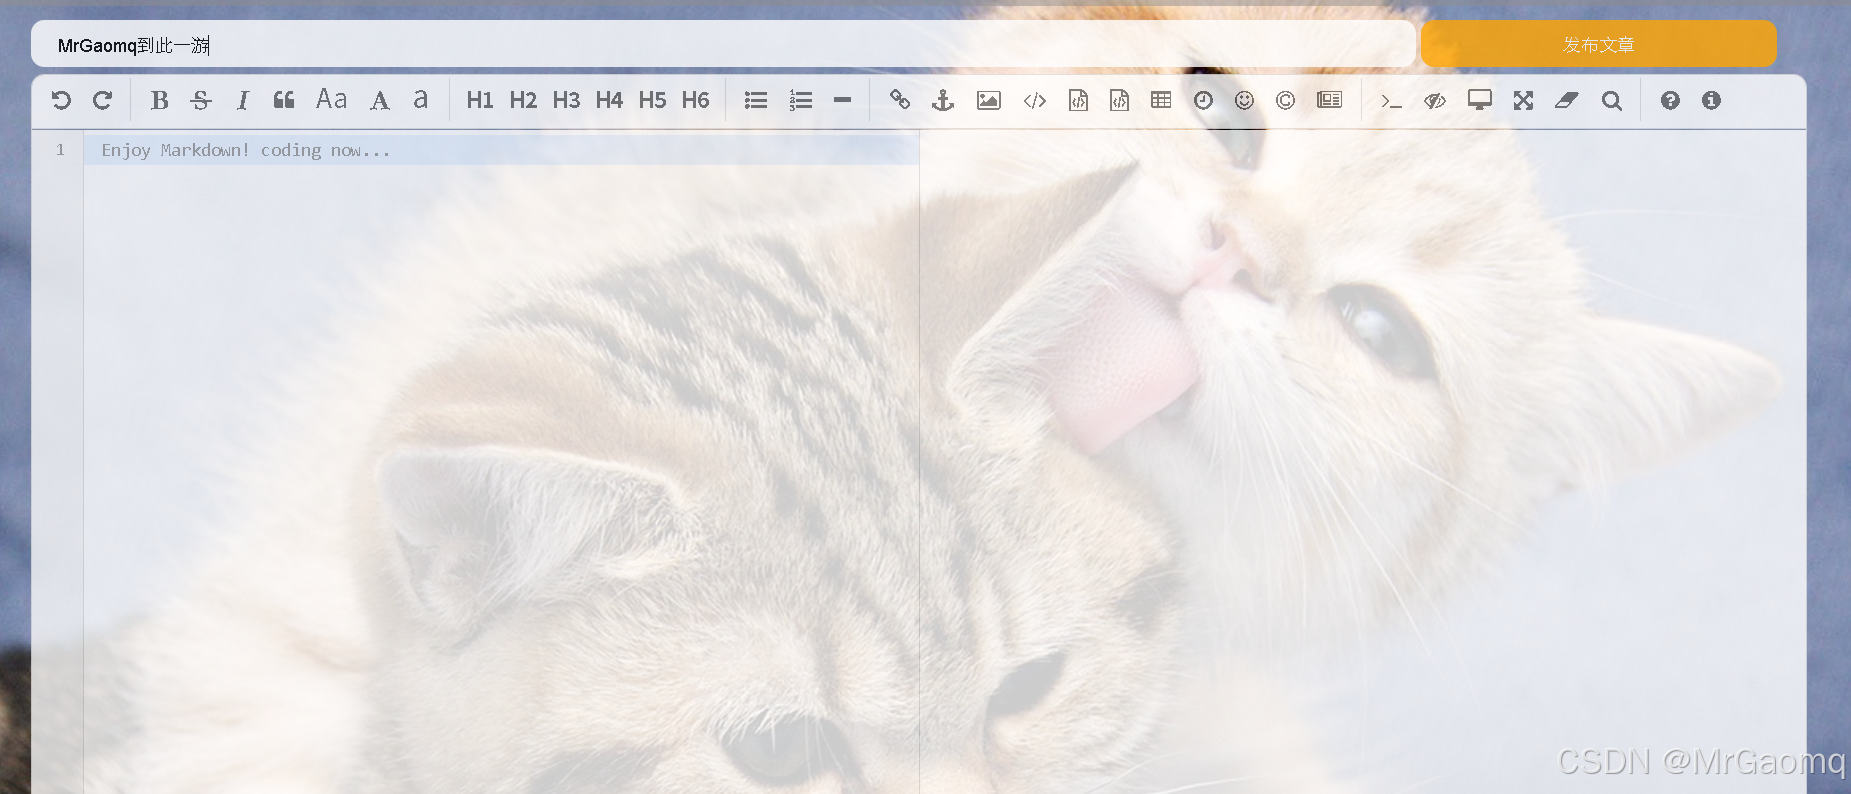
Task: Click the redo arrow icon
Action: [102, 100]
